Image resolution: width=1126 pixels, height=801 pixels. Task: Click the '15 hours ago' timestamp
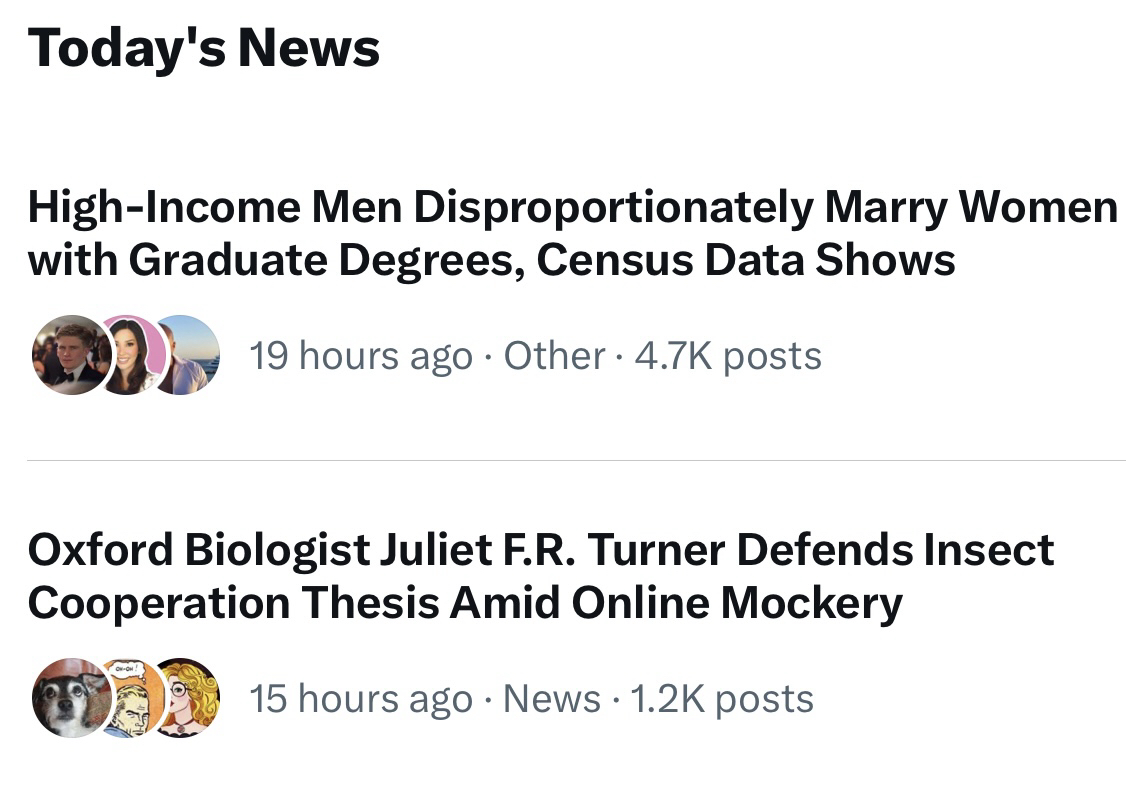tap(360, 698)
